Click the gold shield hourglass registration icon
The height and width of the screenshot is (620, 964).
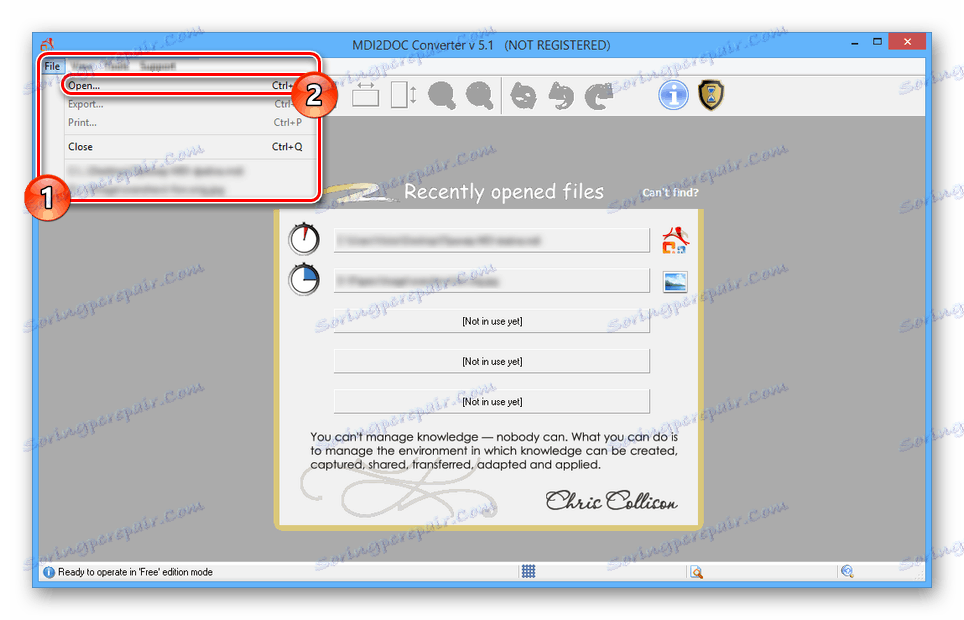pyautogui.click(x=711, y=95)
